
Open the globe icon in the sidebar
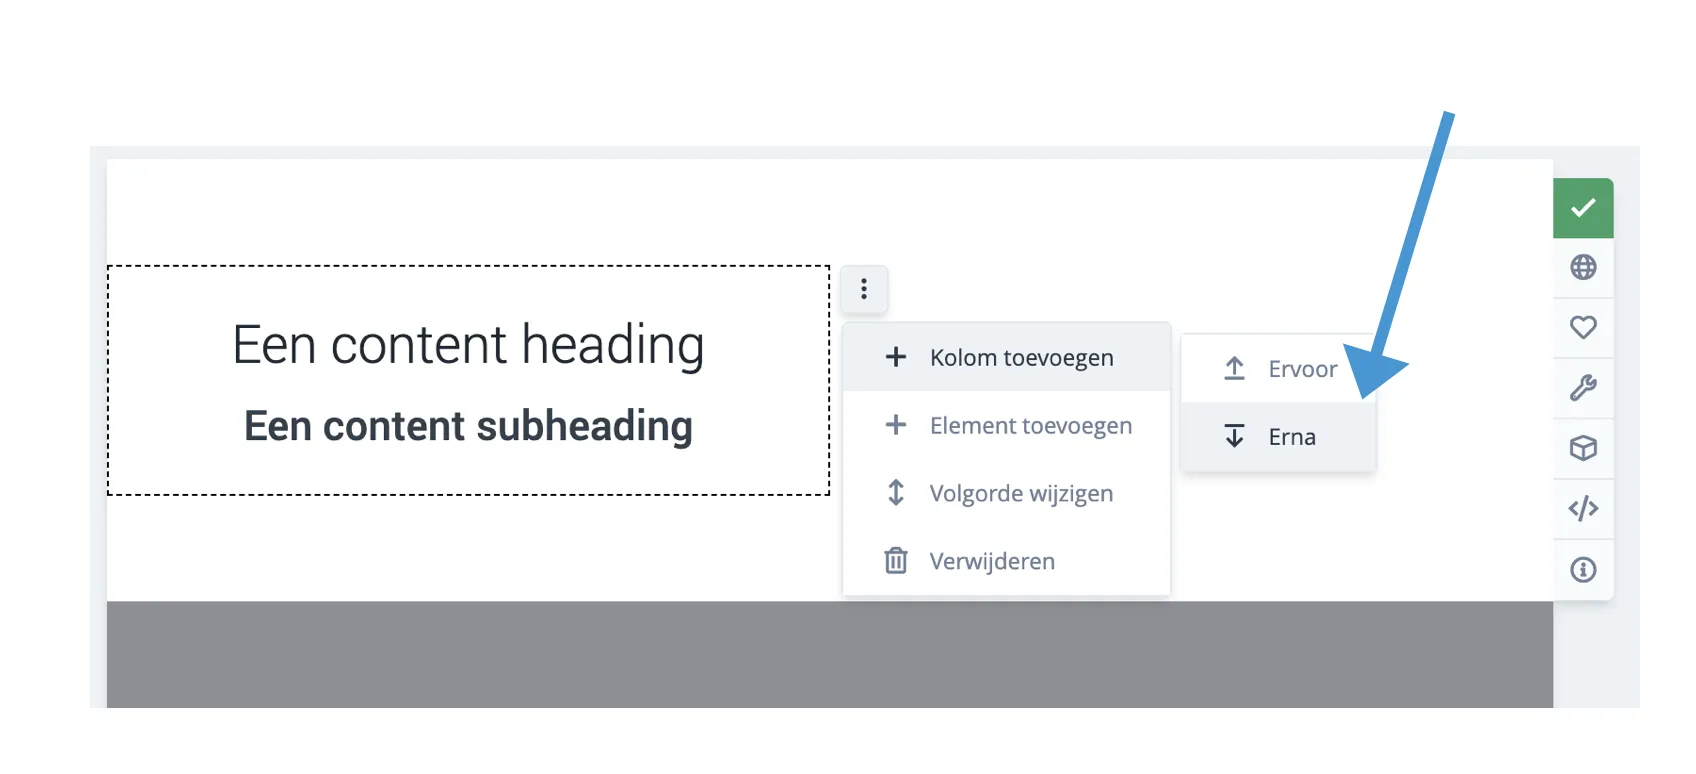[x=1583, y=267]
